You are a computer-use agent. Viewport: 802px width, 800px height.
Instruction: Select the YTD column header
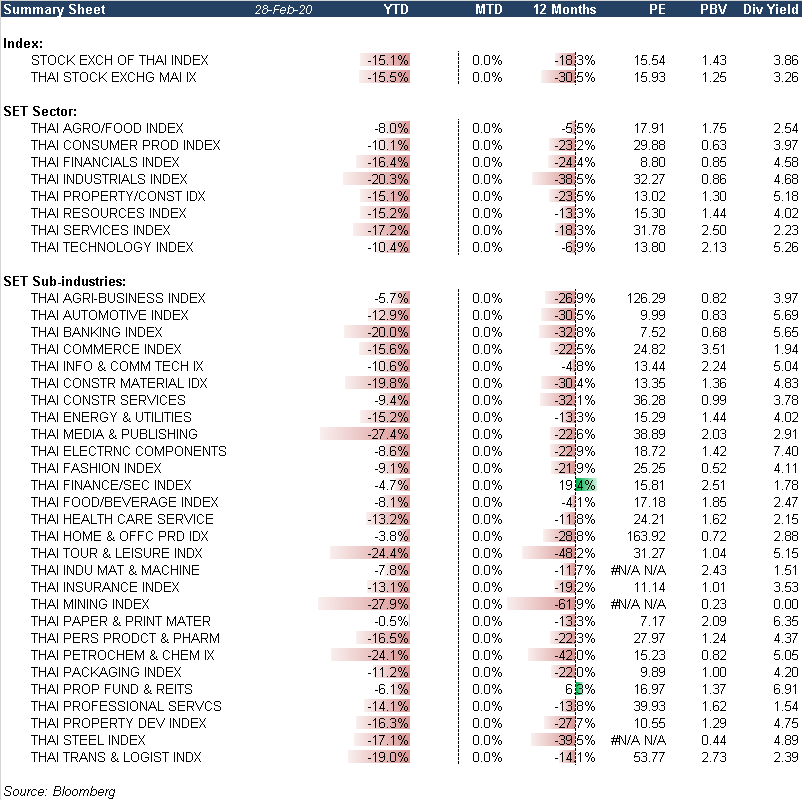396,9
